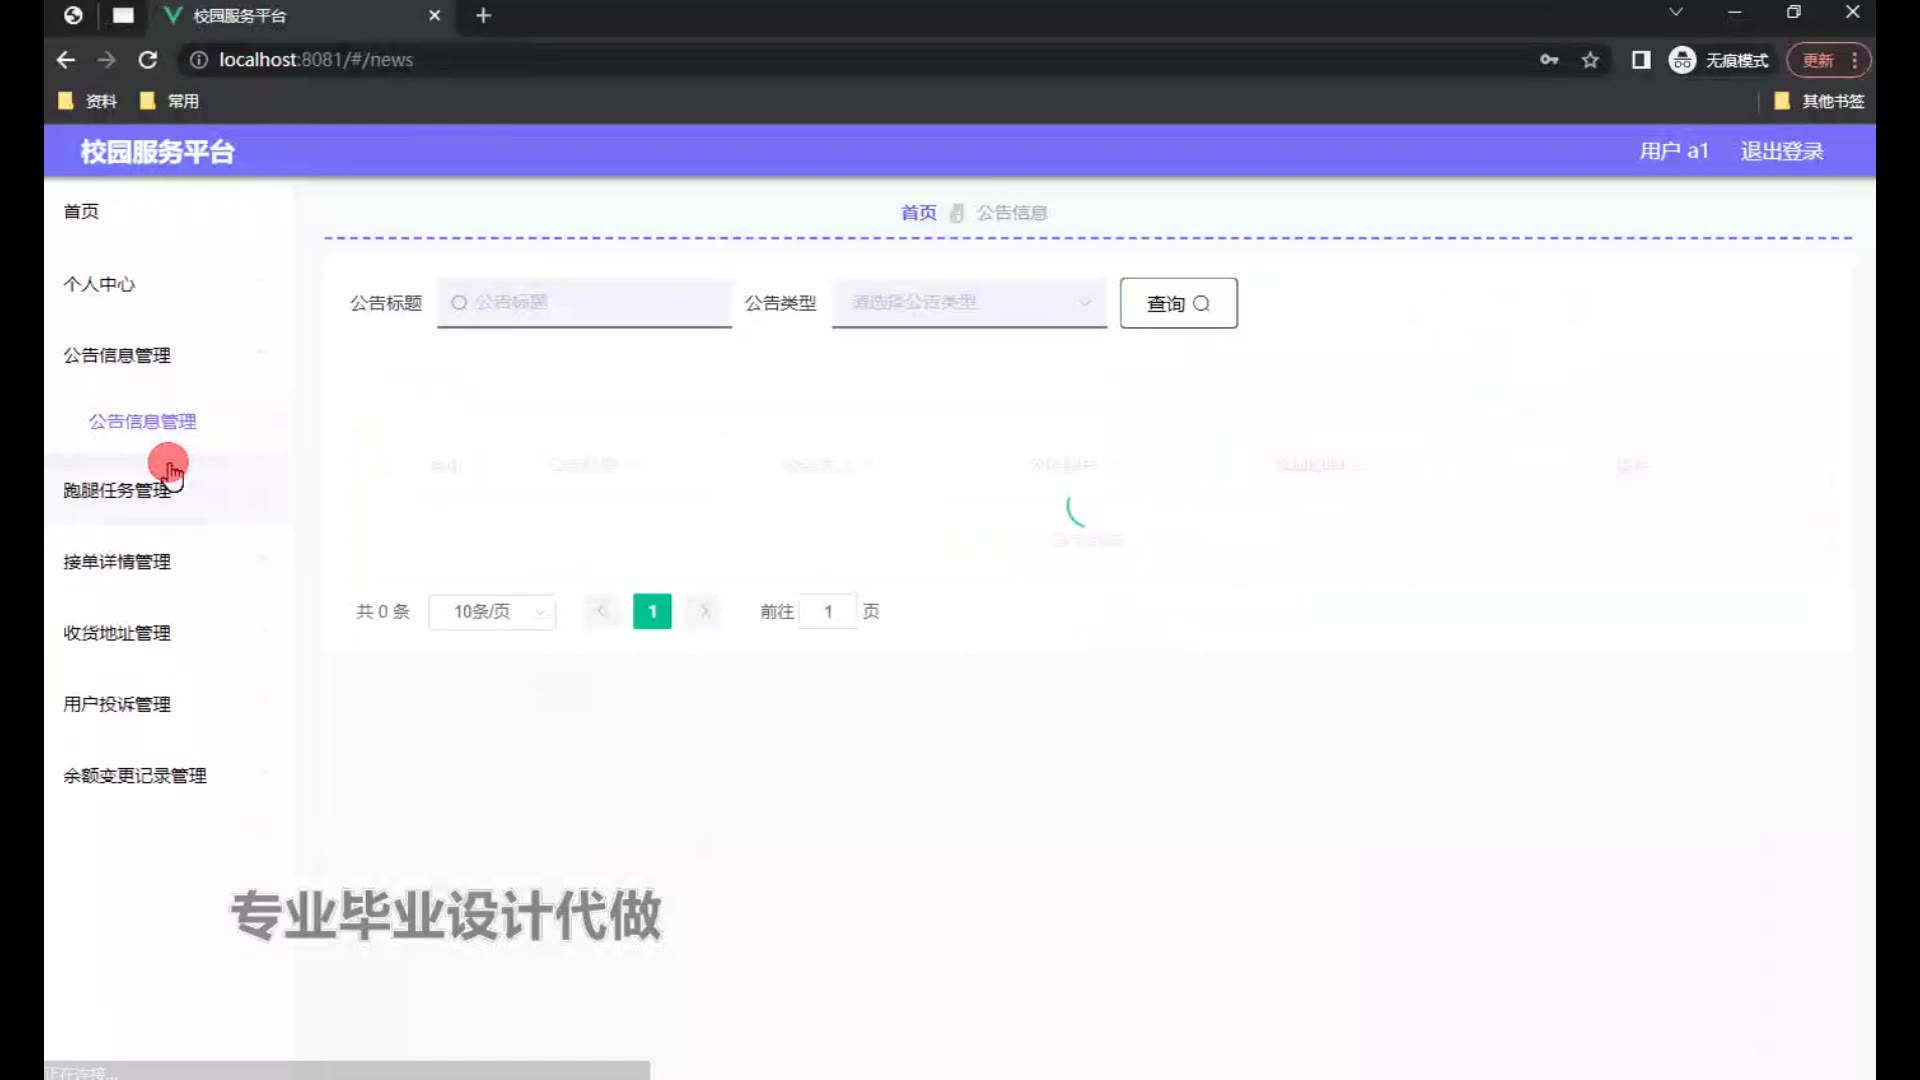Click site info icon in address bar
The width and height of the screenshot is (1920, 1080).
tap(198, 60)
